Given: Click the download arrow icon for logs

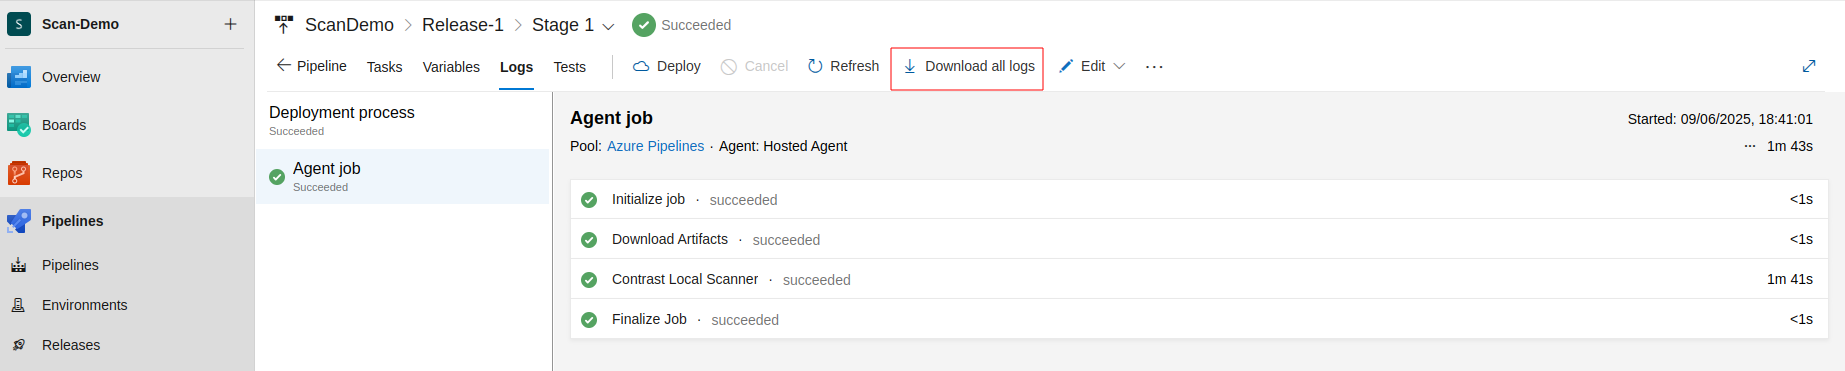Looking at the screenshot, I should point(910,66).
